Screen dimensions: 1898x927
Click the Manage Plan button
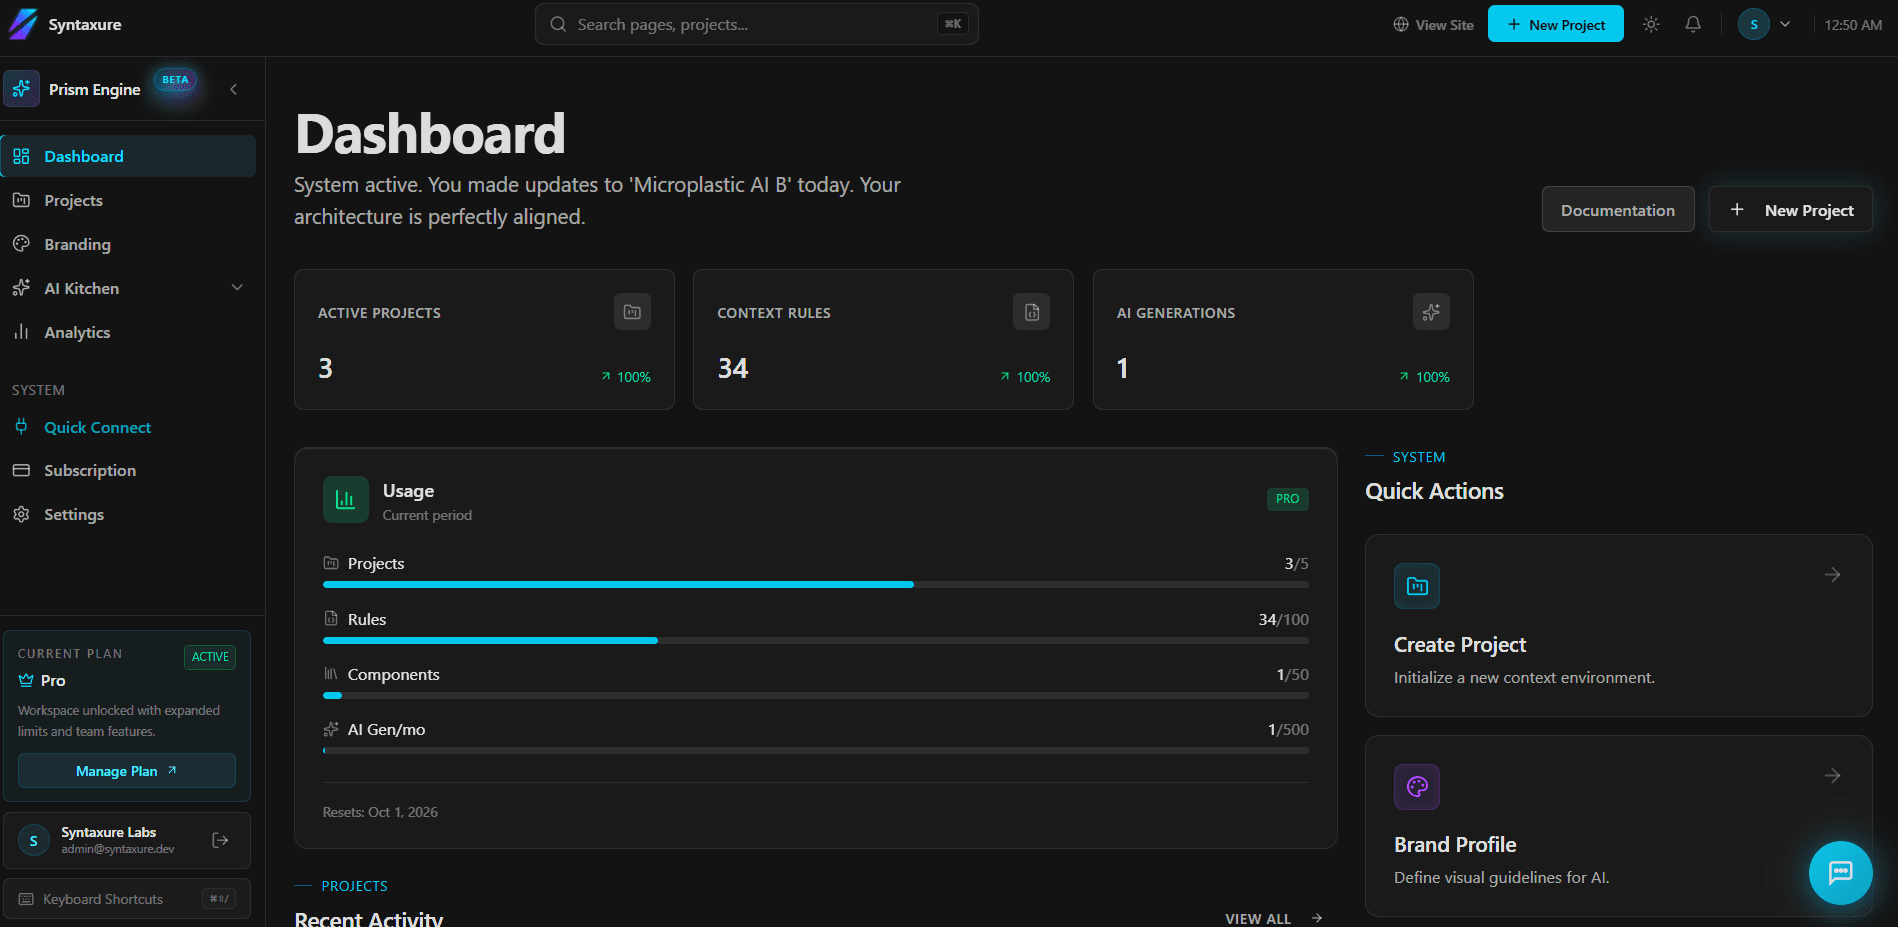tap(127, 771)
